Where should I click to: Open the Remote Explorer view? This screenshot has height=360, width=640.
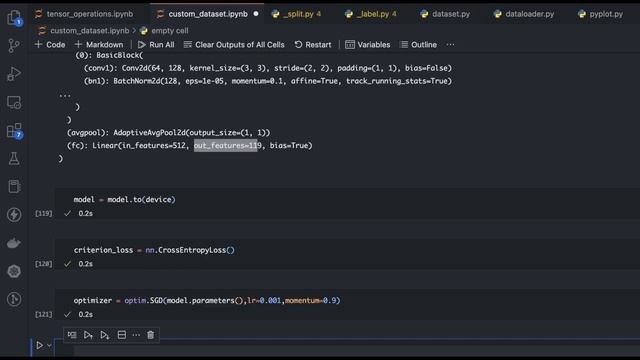click(x=14, y=102)
